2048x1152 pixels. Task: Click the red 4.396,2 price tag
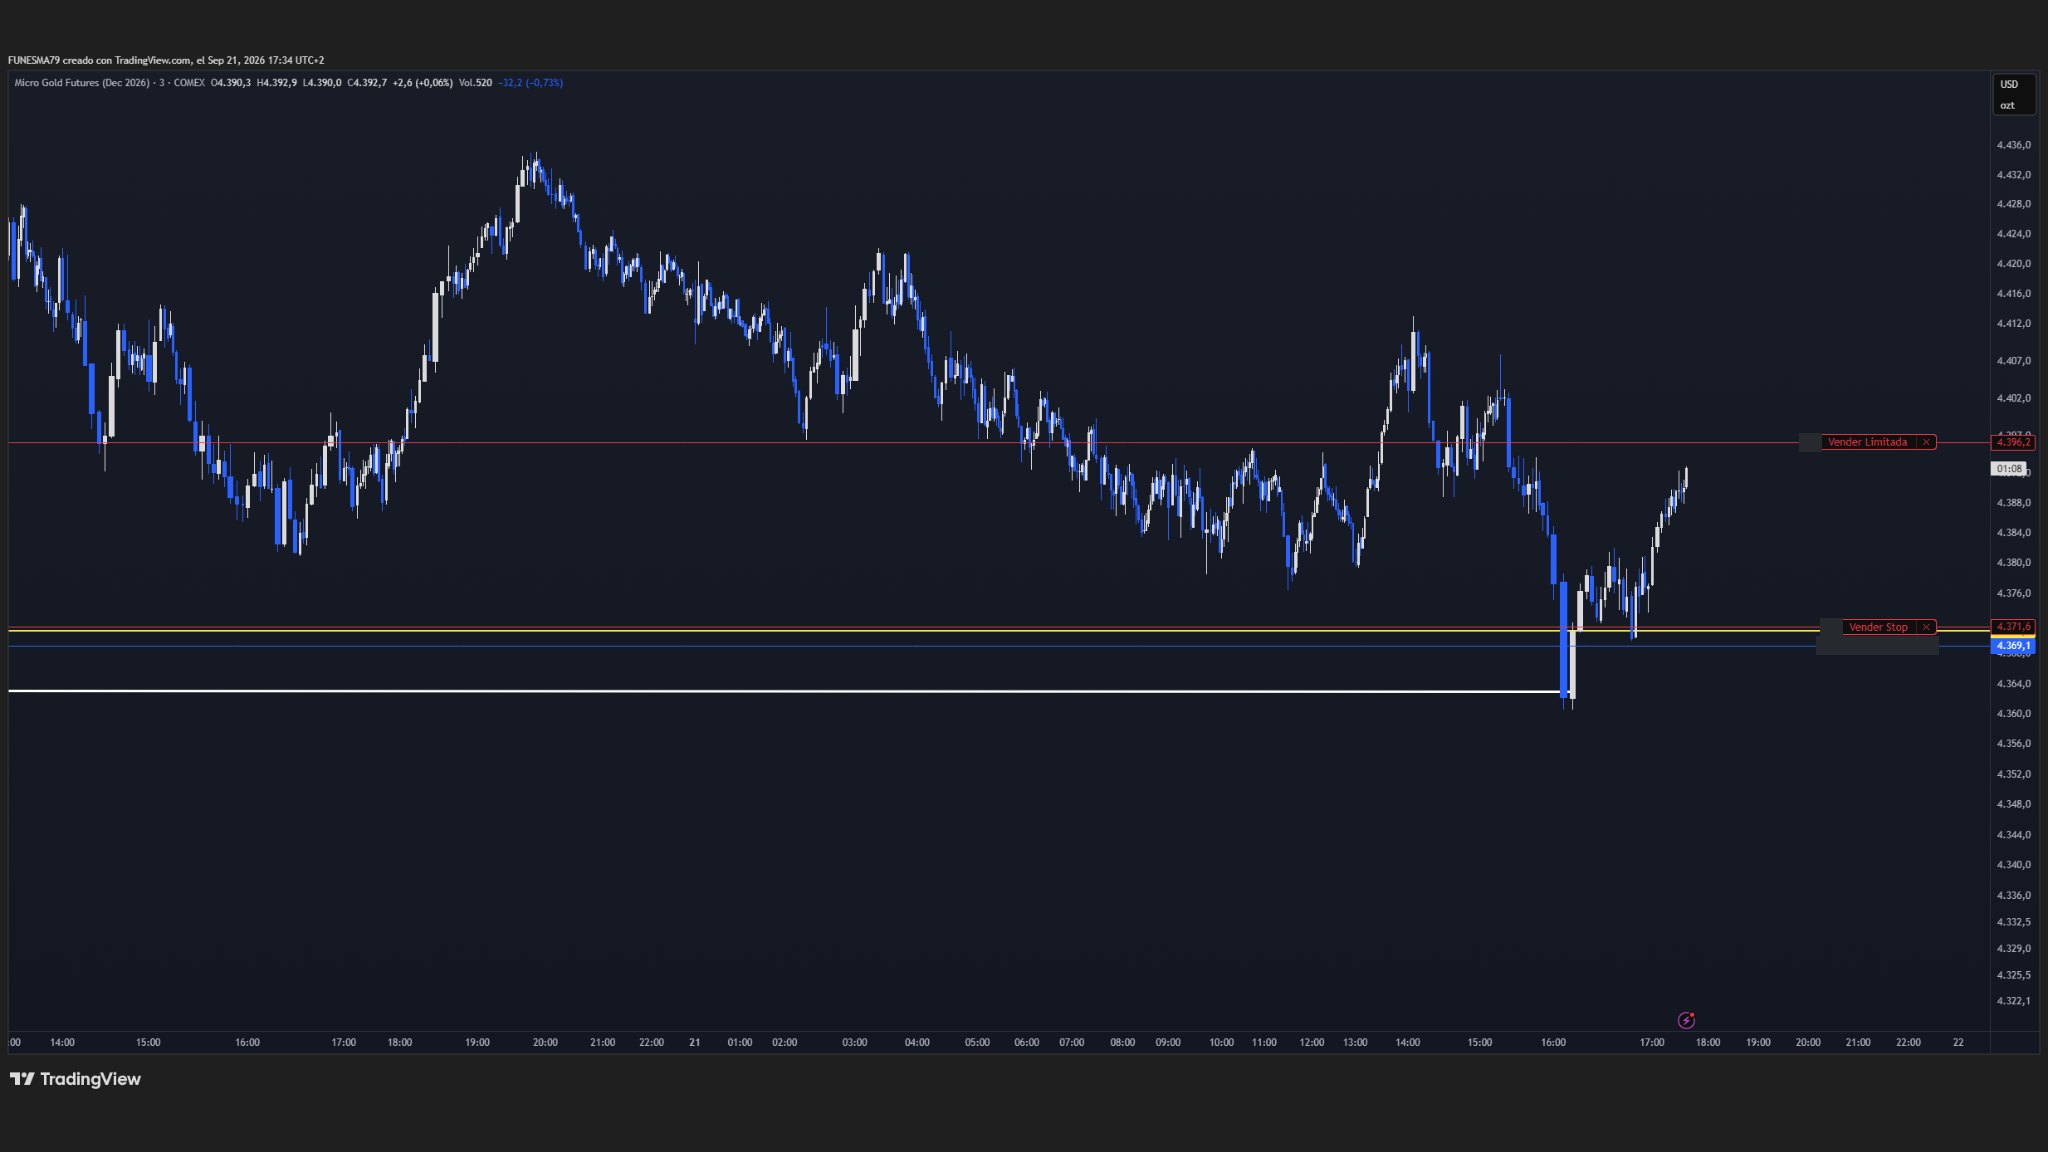pyautogui.click(x=2013, y=442)
